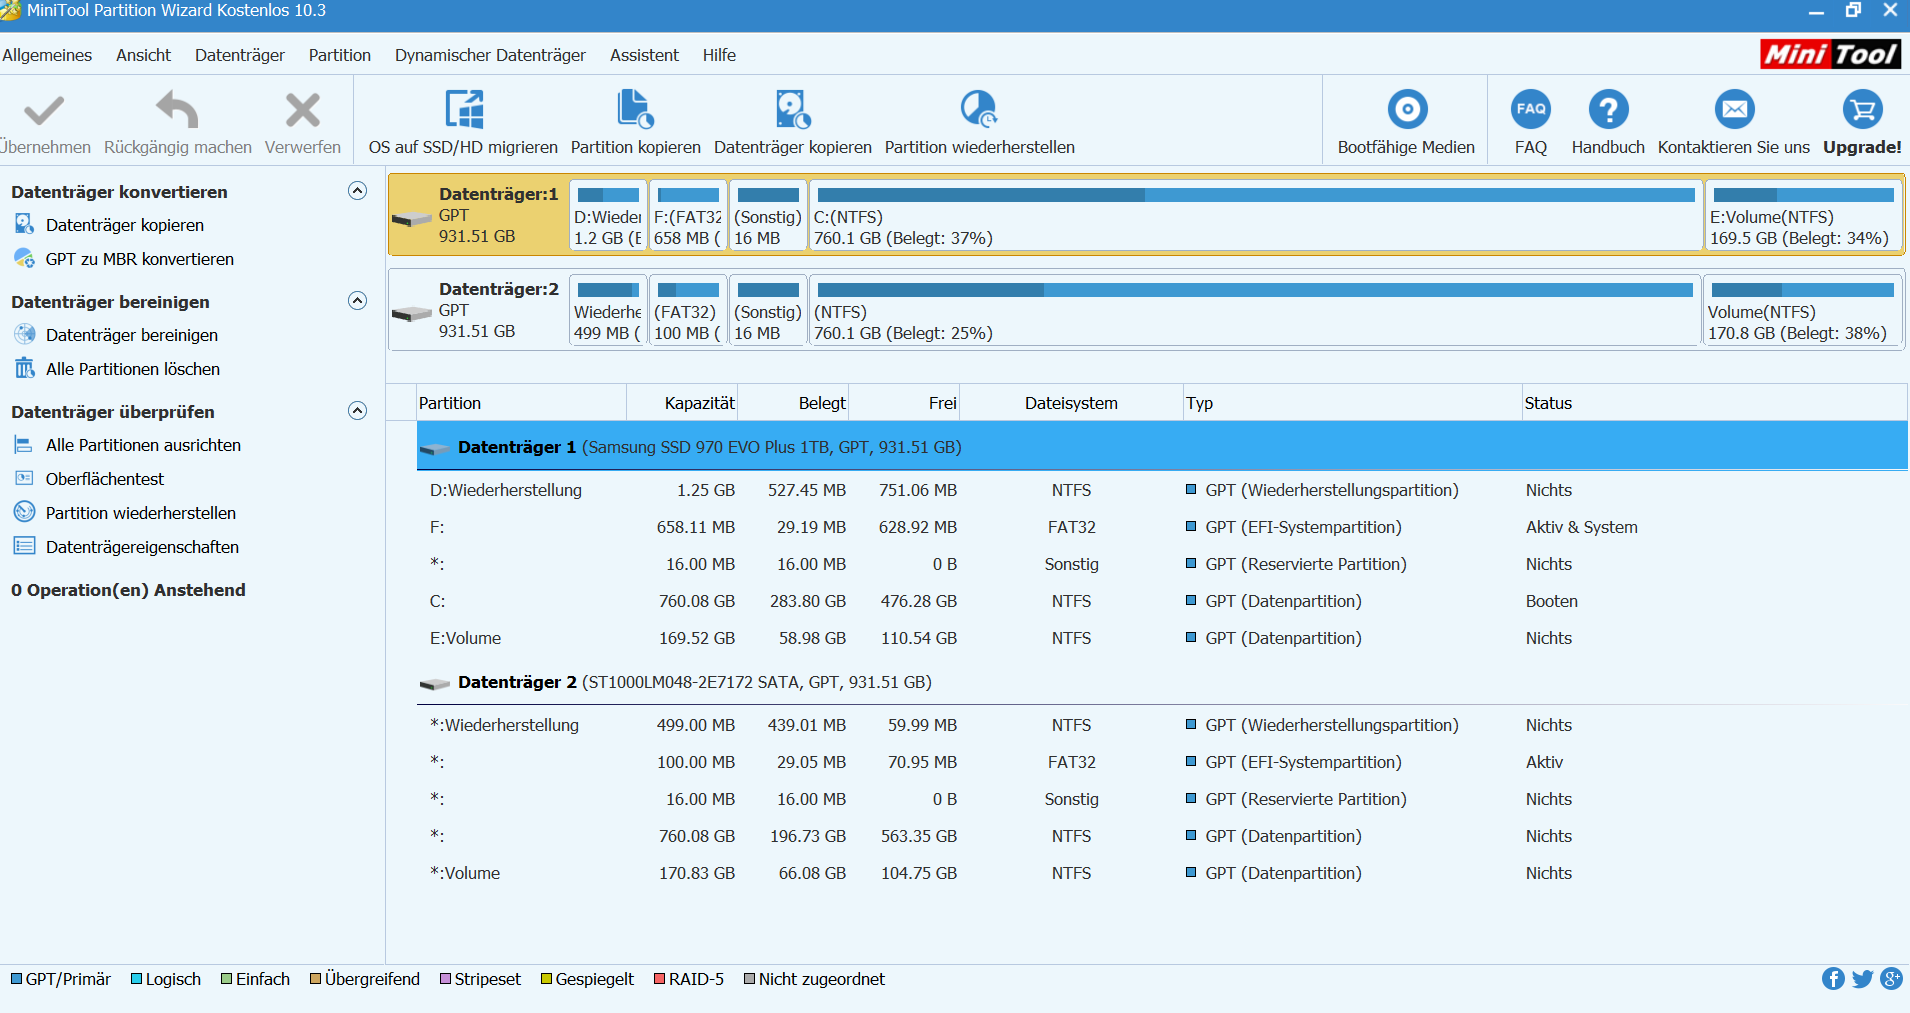Open the Partition kopieren tool
This screenshot has width=1910, height=1013.
click(635, 110)
